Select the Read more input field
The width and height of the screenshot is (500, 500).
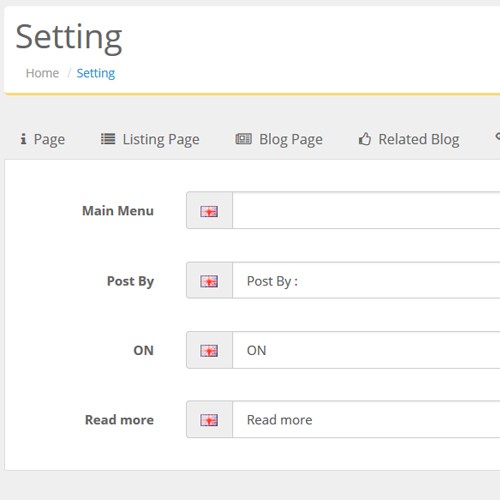[366, 419]
